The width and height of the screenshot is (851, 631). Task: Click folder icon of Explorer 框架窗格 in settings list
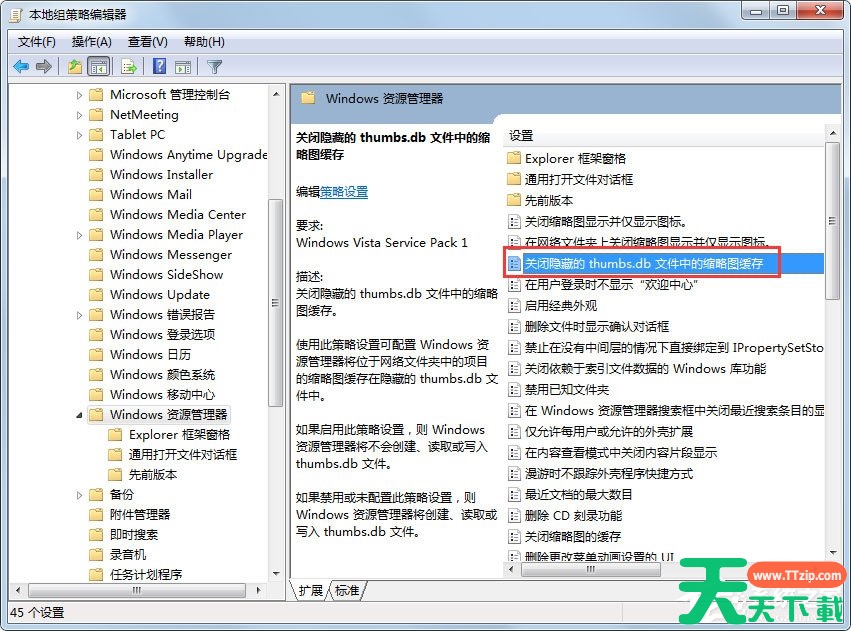pos(514,158)
